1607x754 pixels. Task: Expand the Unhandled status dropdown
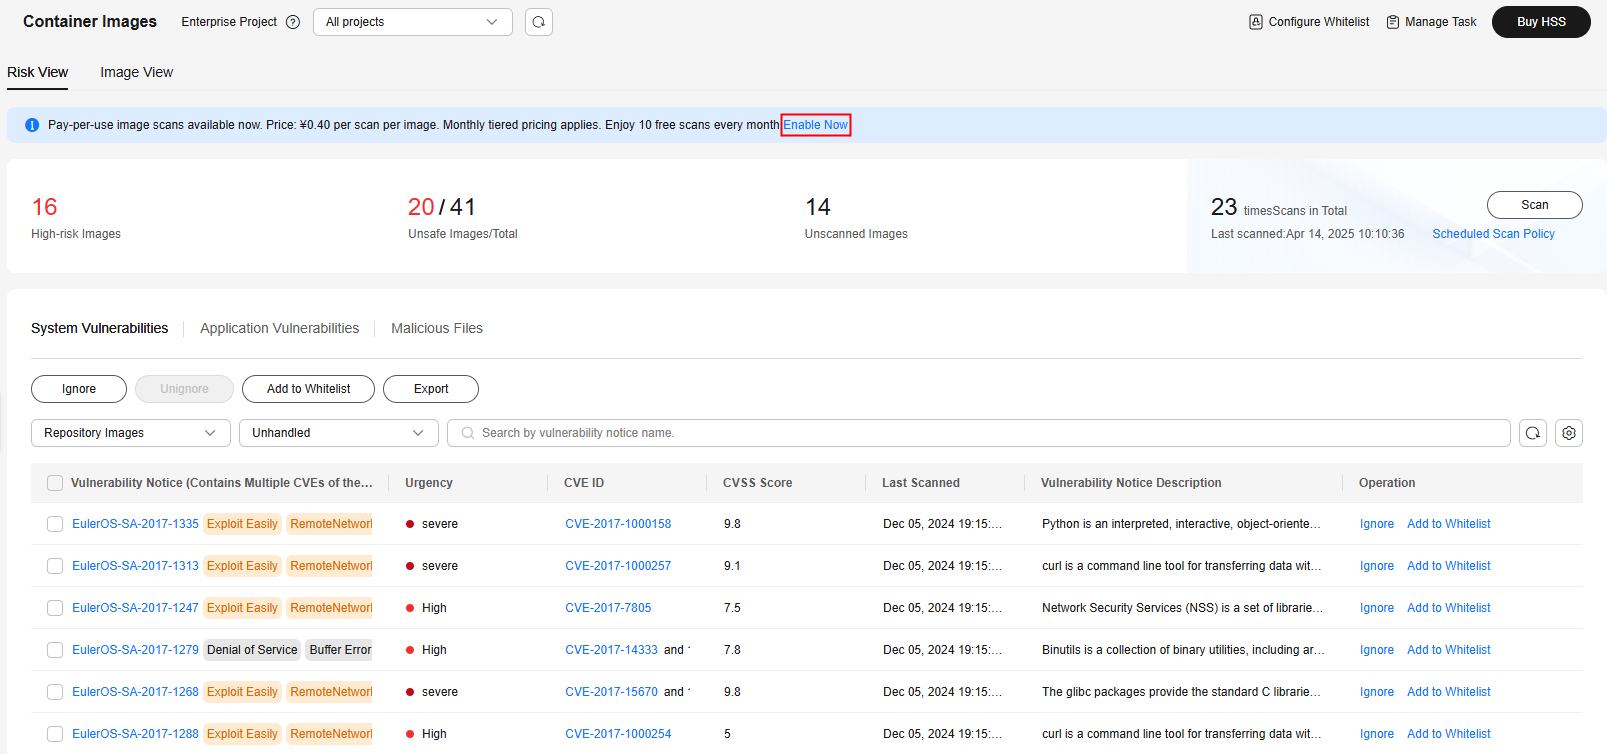[x=339, y=433]
